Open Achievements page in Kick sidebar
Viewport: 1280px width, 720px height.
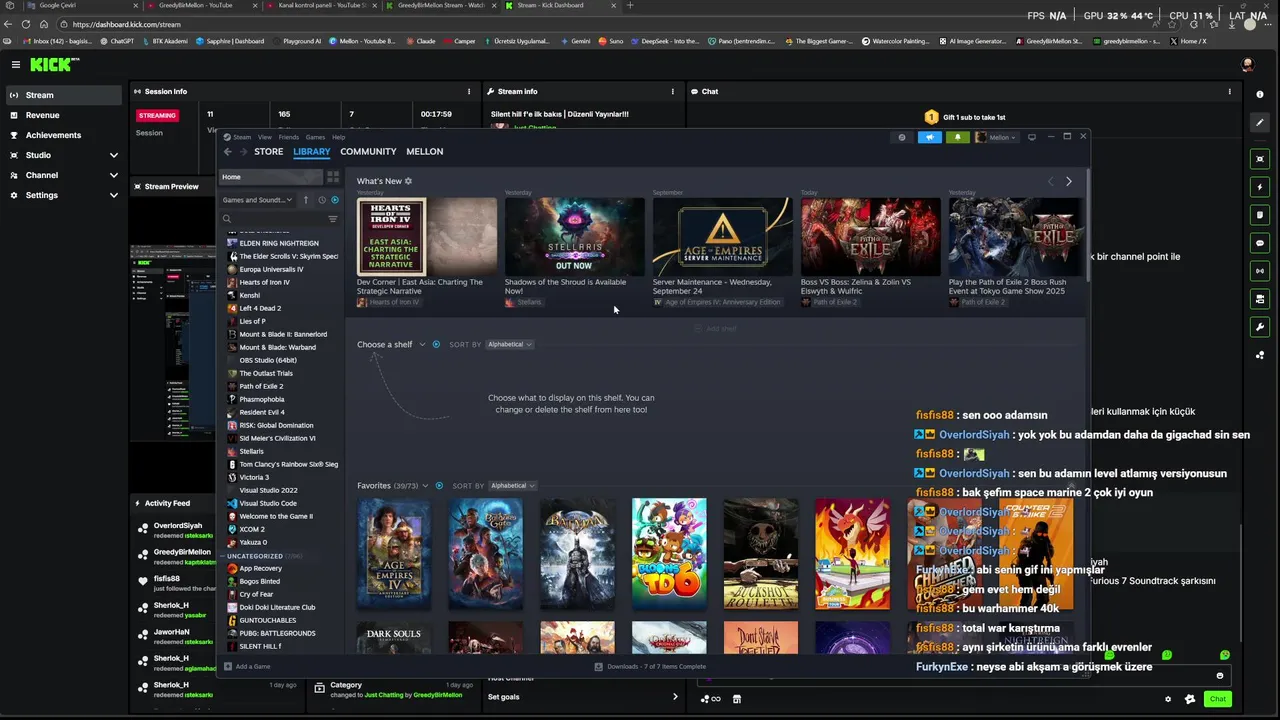[x=62, y=135]
